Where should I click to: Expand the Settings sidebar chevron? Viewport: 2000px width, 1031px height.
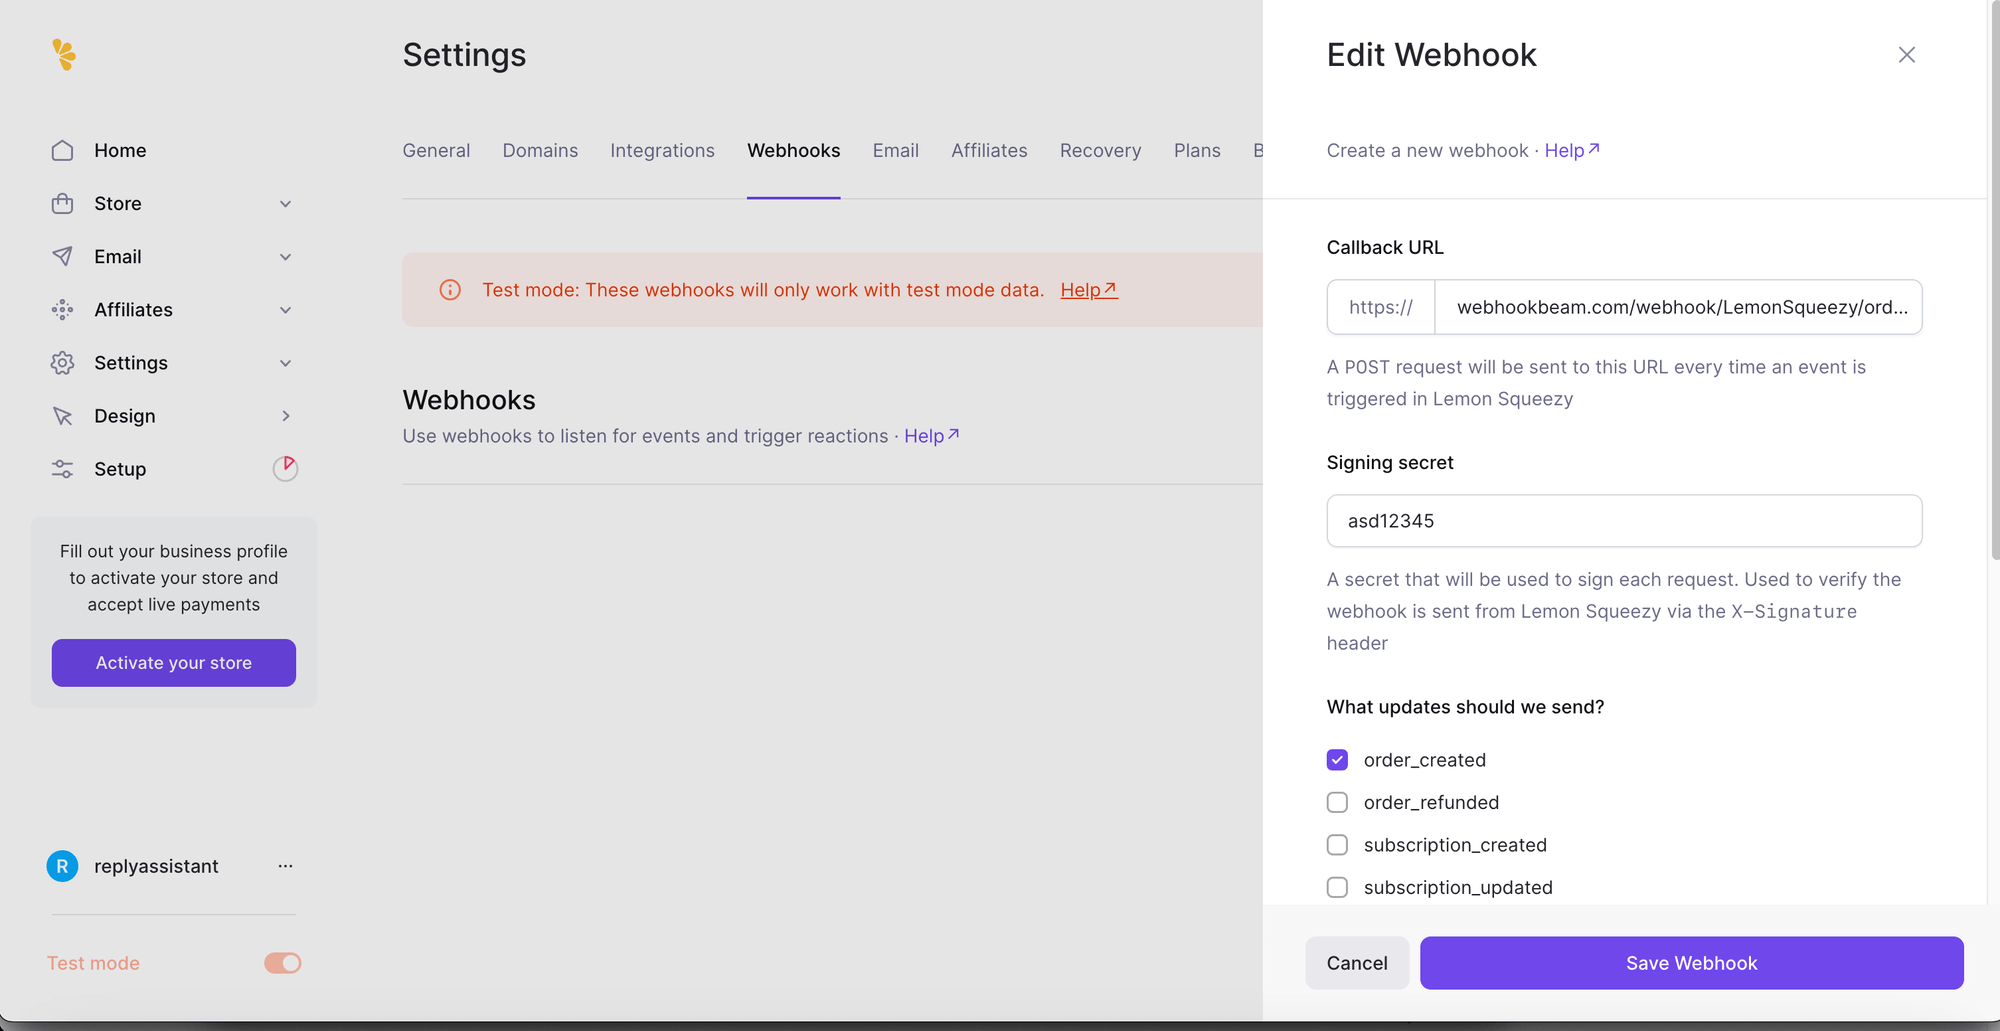[x=285, y=363]
